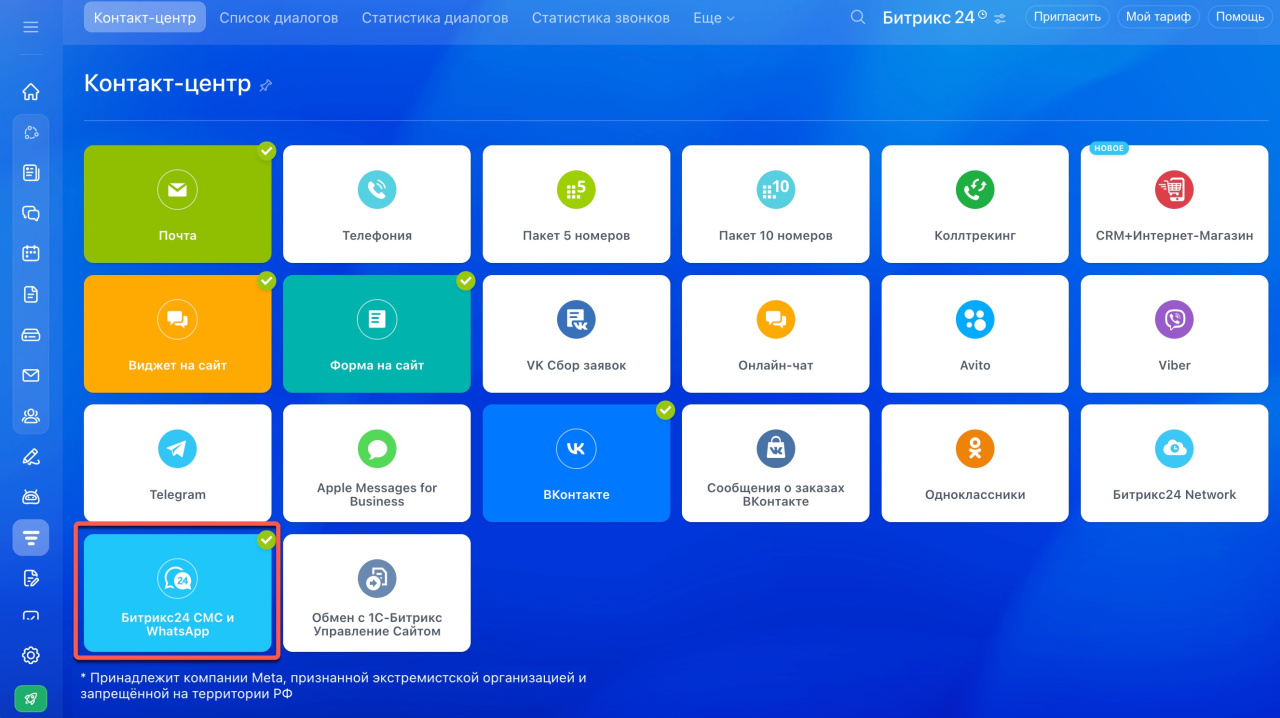Viewport: 1280px width, 718px height.
Task: Click the Пригласить button
Action: point(1067,17)
